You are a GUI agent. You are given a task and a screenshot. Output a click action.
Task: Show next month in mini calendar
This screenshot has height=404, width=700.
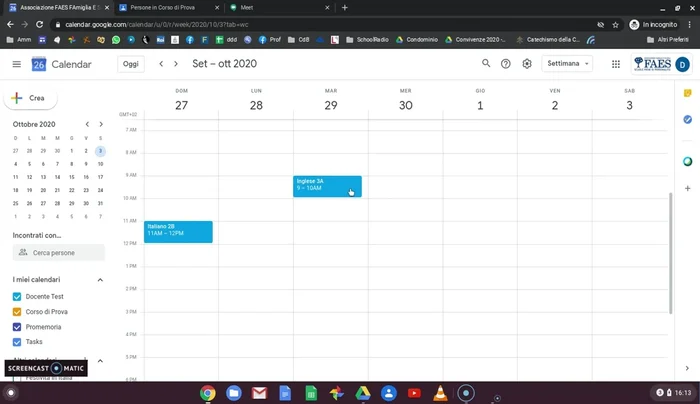point(101,124)
